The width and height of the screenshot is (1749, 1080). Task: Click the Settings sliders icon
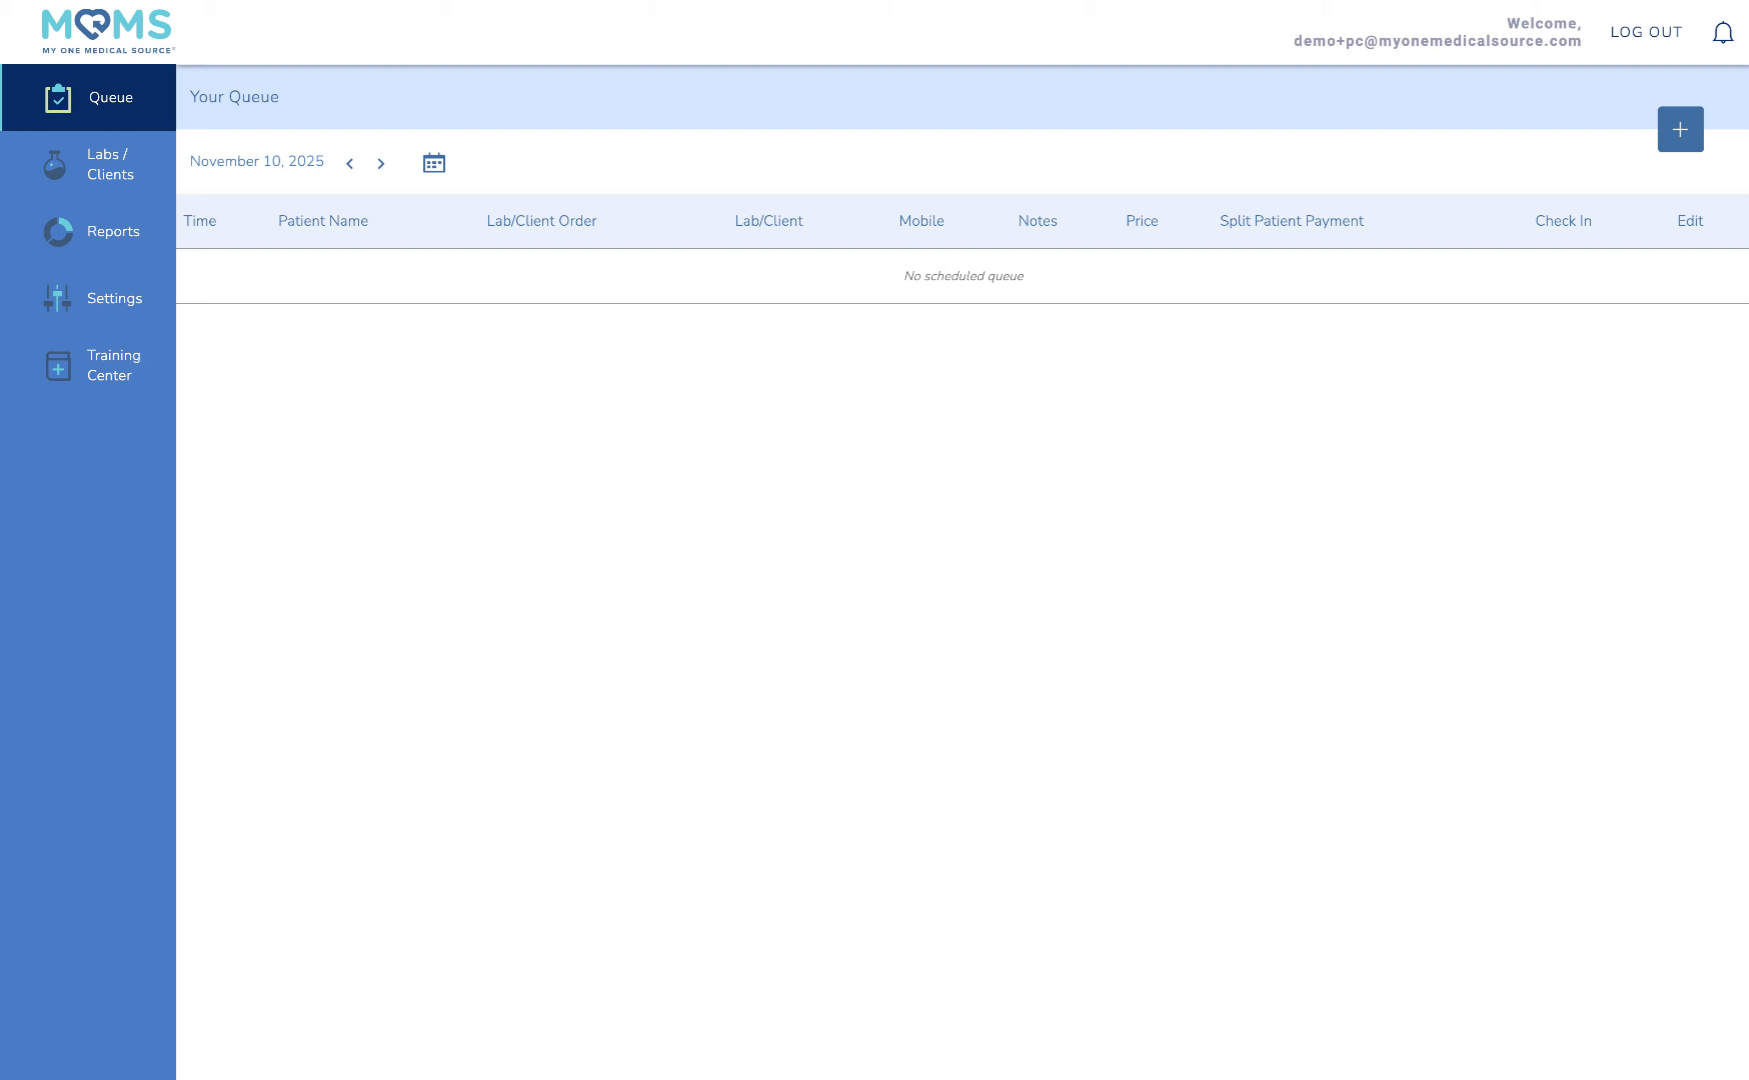(x=57, y=298)
